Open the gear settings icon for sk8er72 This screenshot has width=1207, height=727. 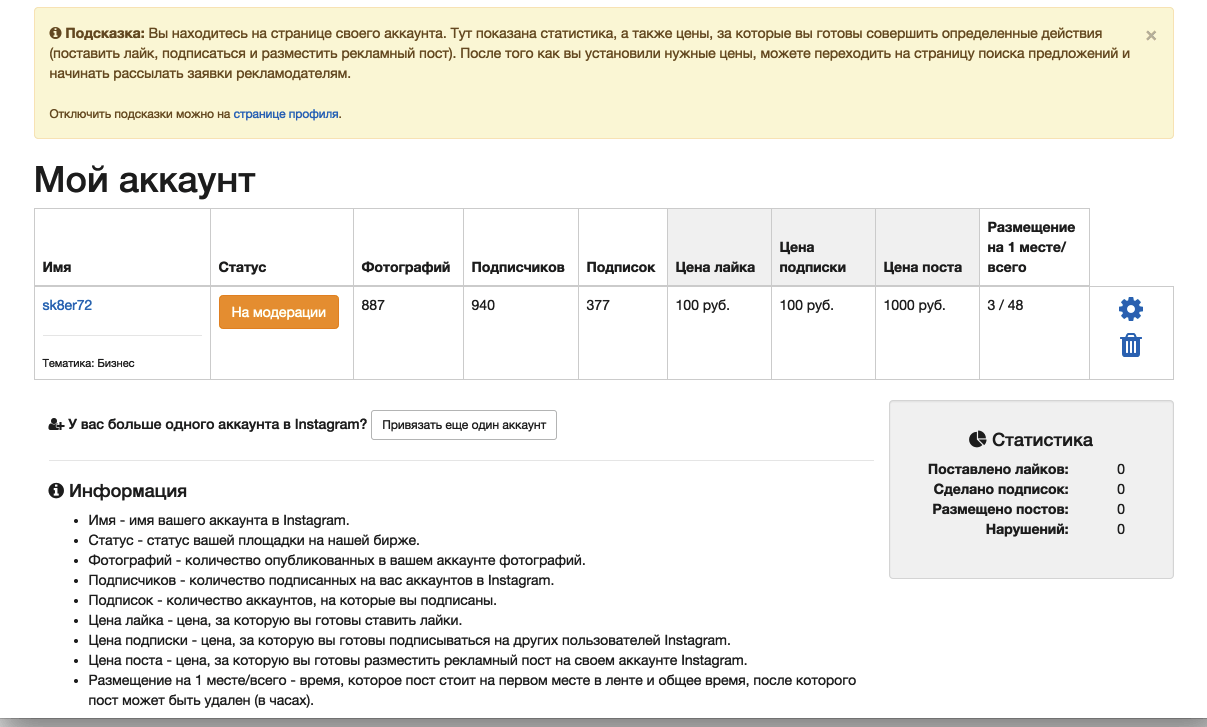coord(1130,308)
